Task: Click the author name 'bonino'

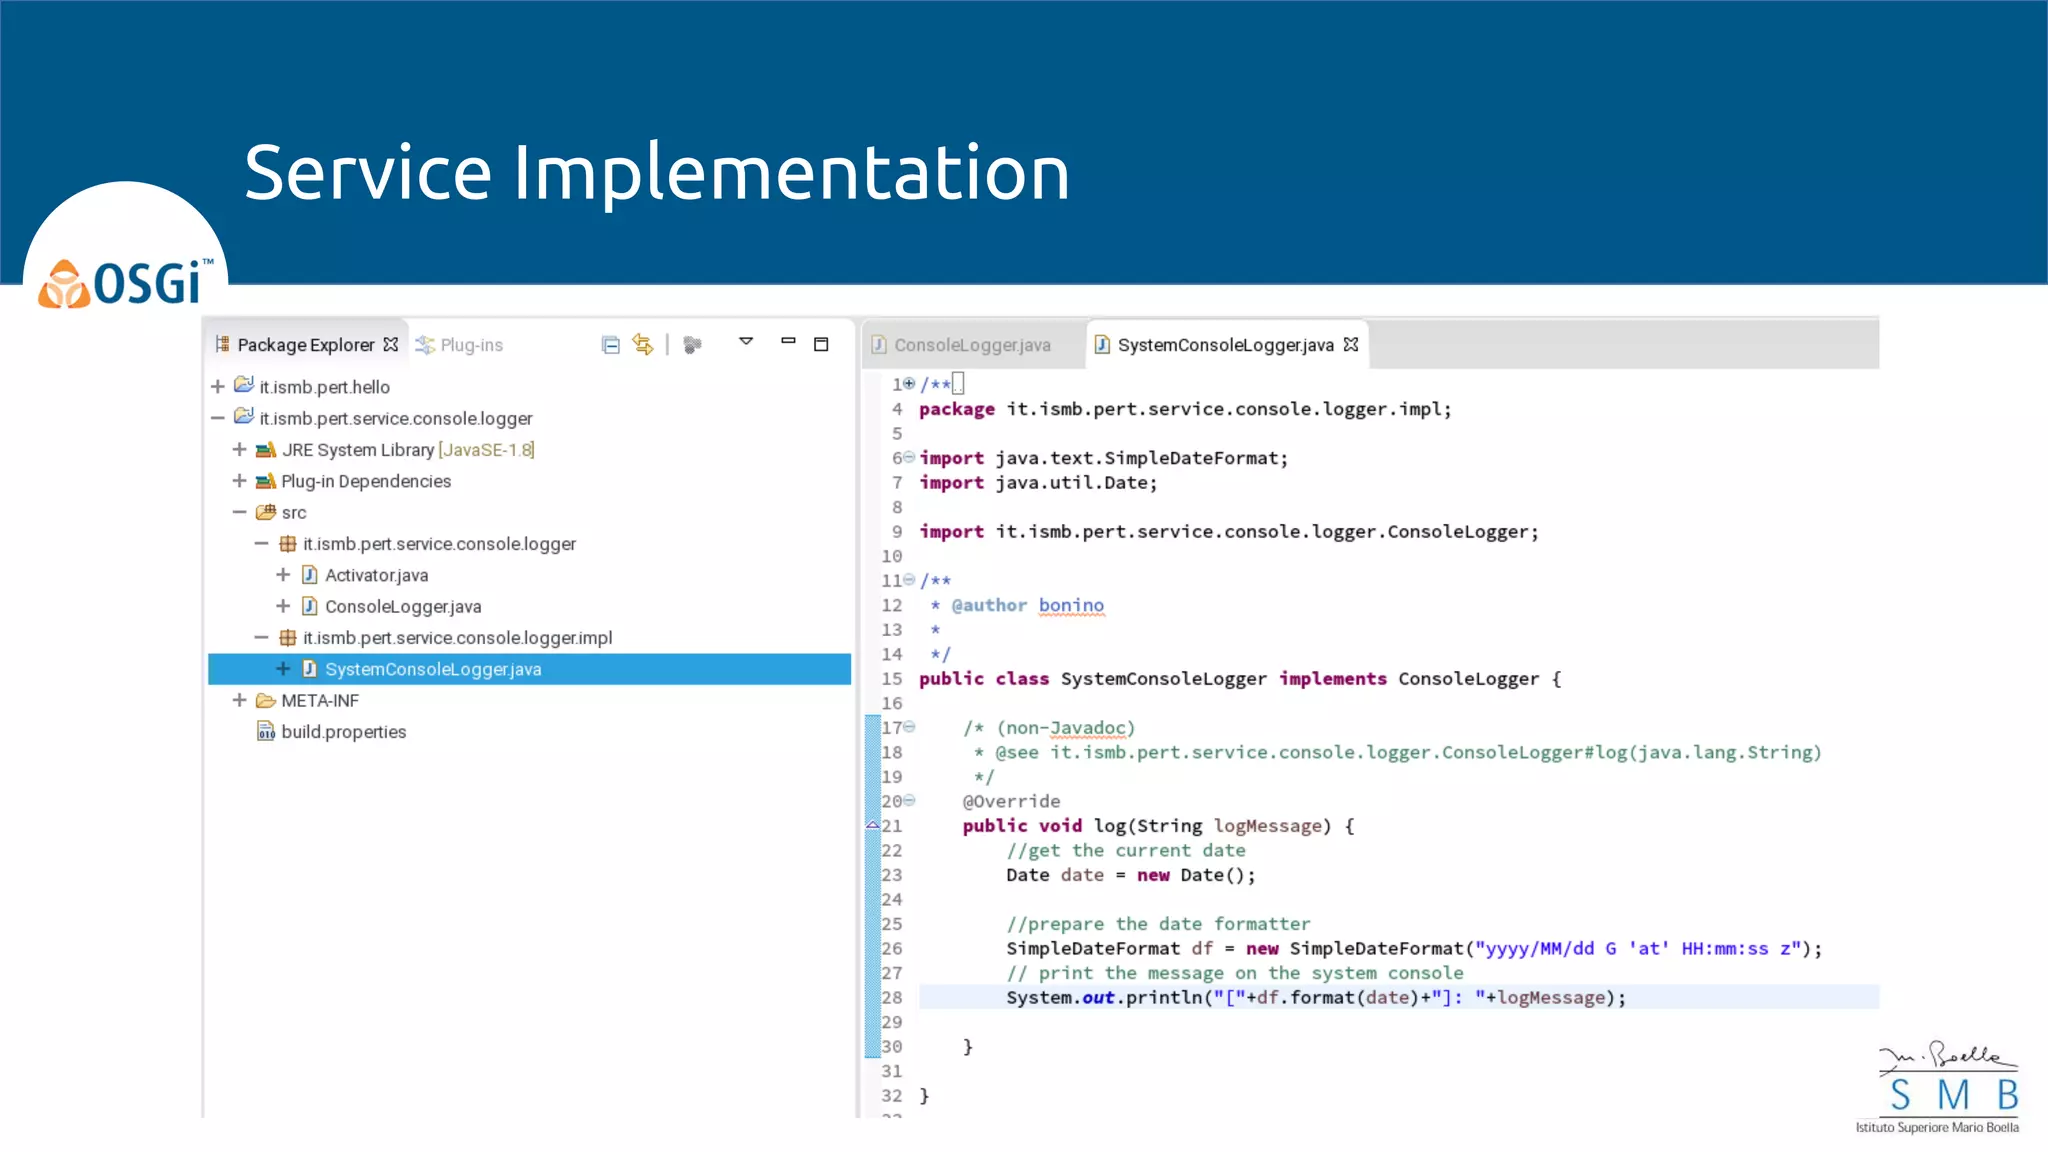Action: [x=1071, y=605]
